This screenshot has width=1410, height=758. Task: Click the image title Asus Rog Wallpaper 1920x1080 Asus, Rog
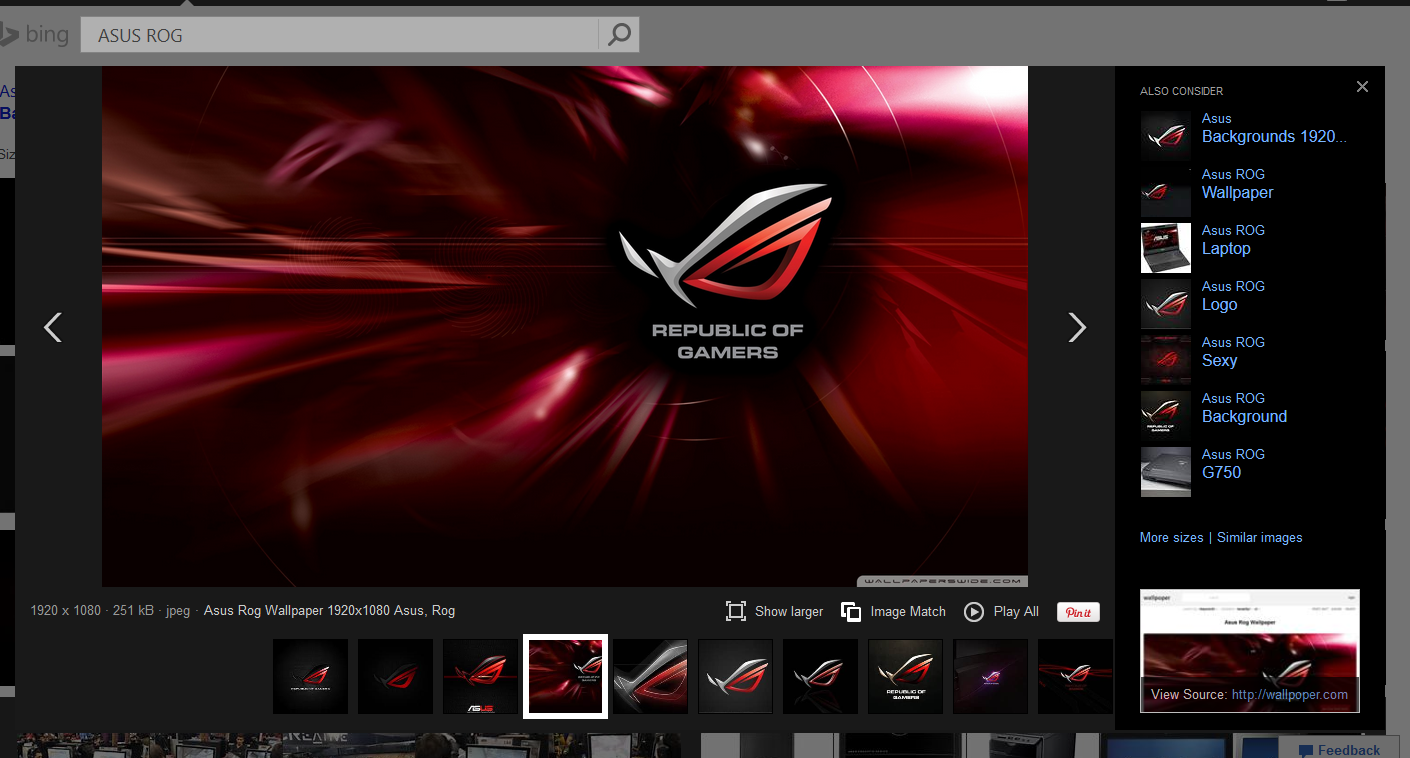329,610
